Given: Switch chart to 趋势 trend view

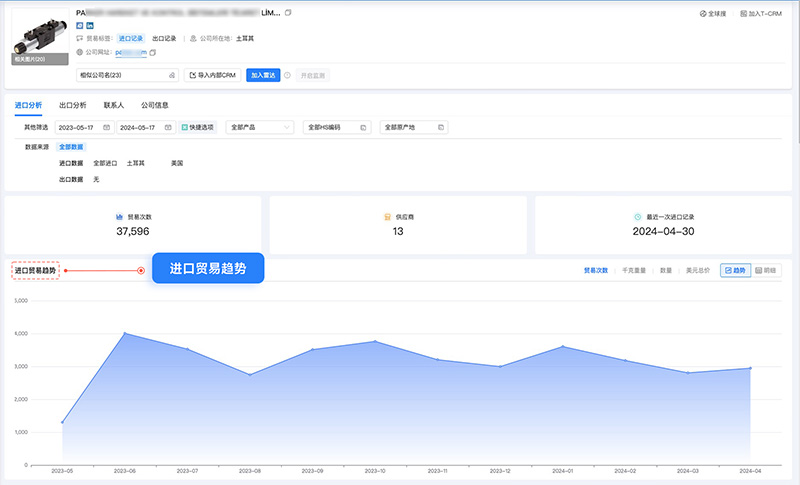Looking at the screenshot, I should coord(735,270).
